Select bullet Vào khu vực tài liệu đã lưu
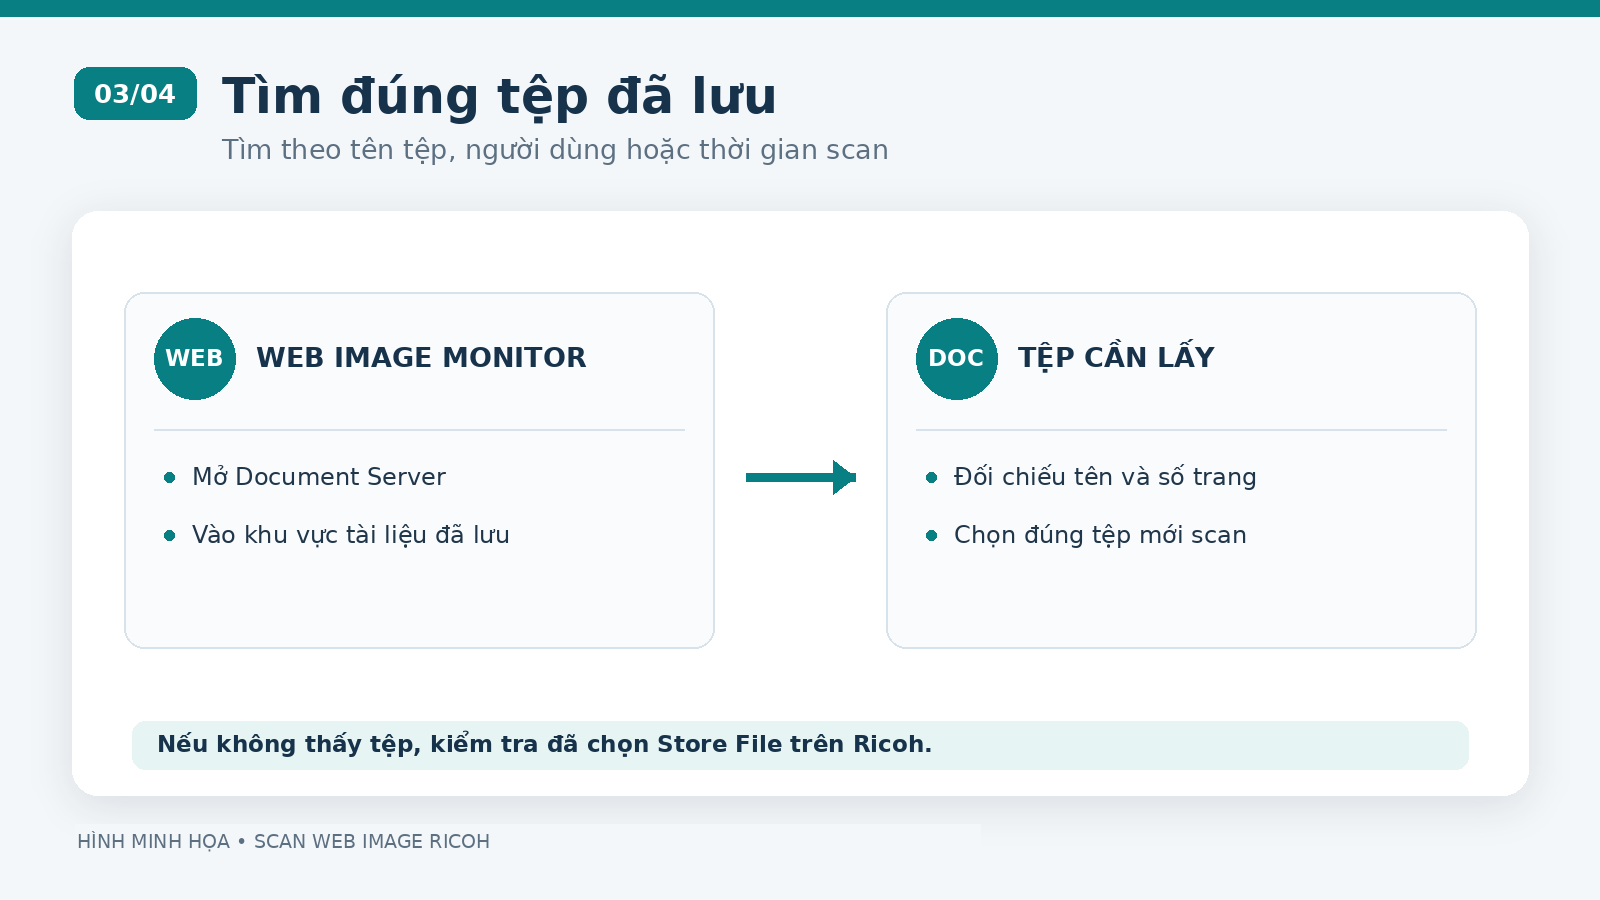Viewport: 1600px width, 900px height. (351, 535)
